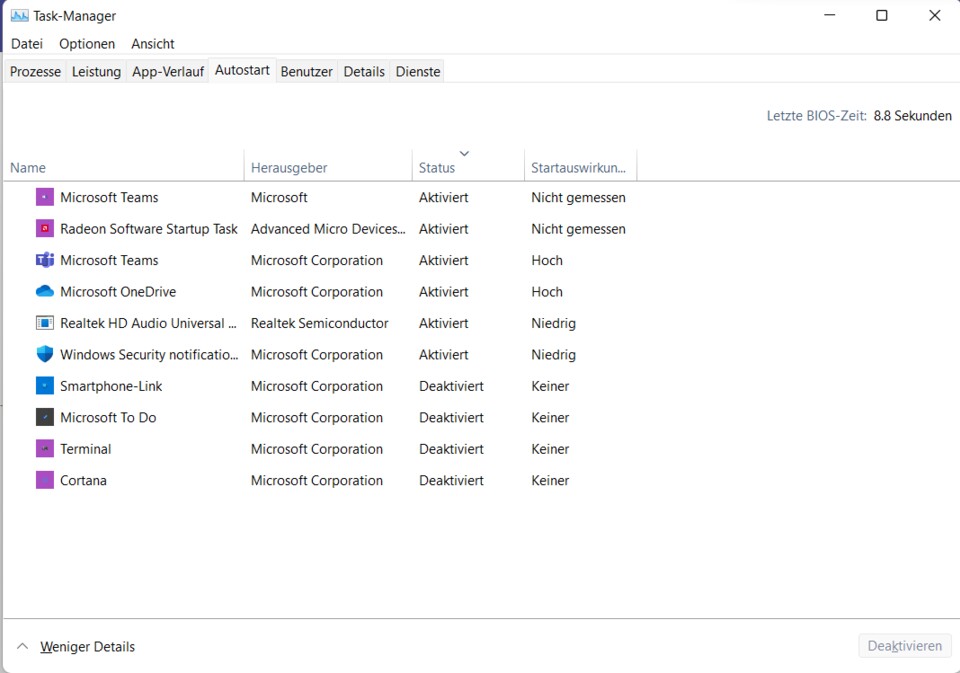Sort by Startauswirkungen column header
Screen dimensions: 960x673
pos(578,168)
